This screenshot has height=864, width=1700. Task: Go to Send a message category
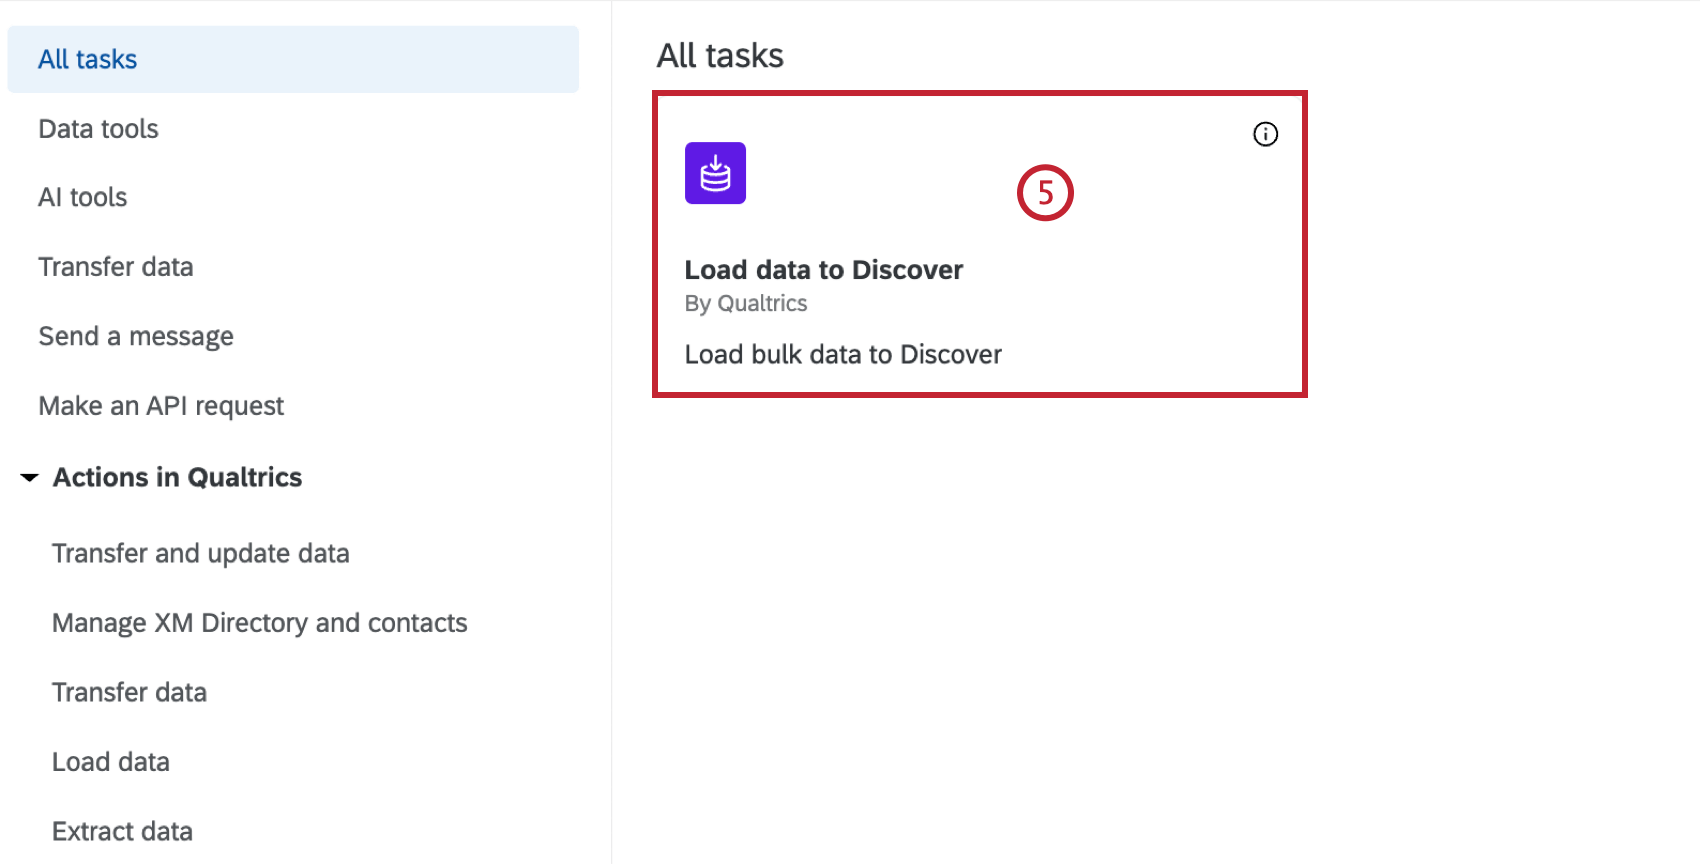(x=136, y=336)
